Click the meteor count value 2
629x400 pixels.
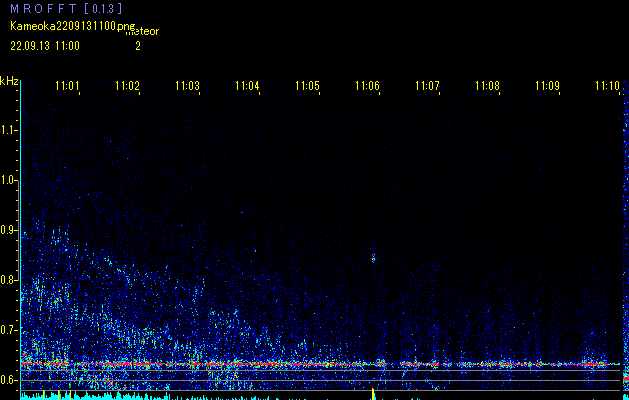138,46
